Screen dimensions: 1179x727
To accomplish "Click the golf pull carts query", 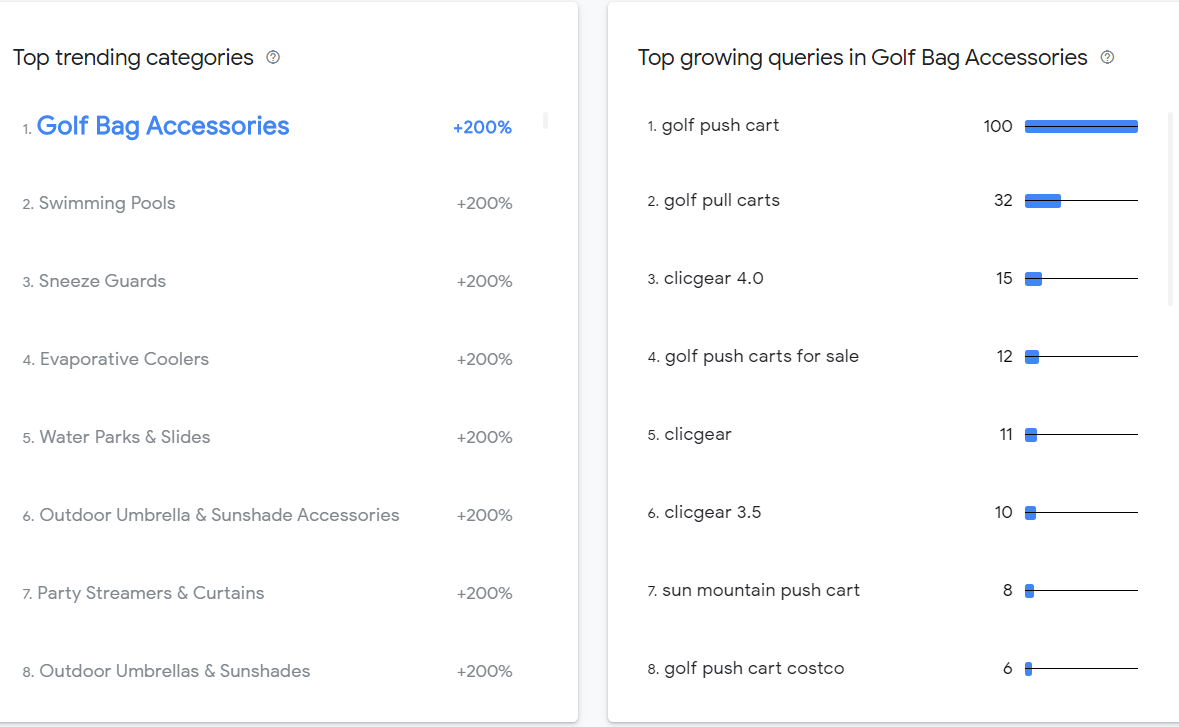I will (x=722, y=201).
